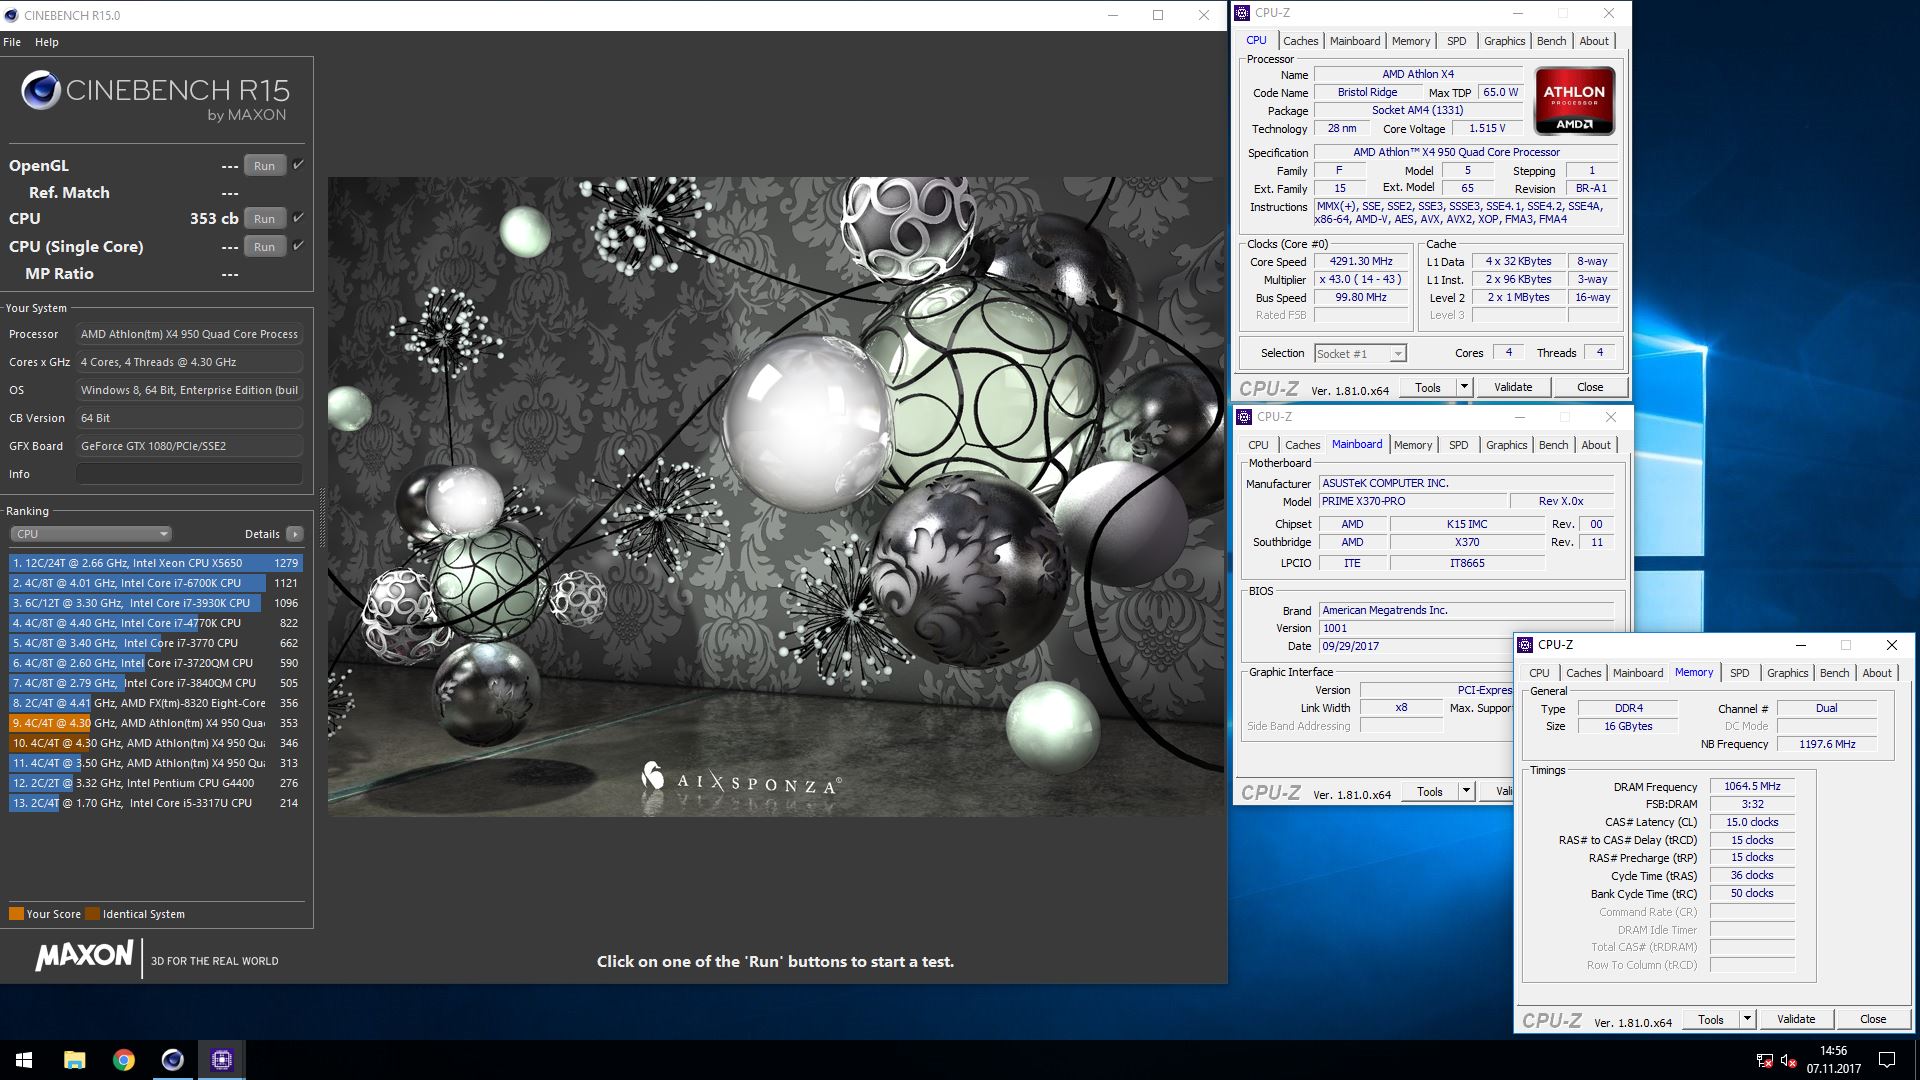Click the muted volume tray icon
This screenshot has height=1080, width=1920.
pos(1789,1060)
